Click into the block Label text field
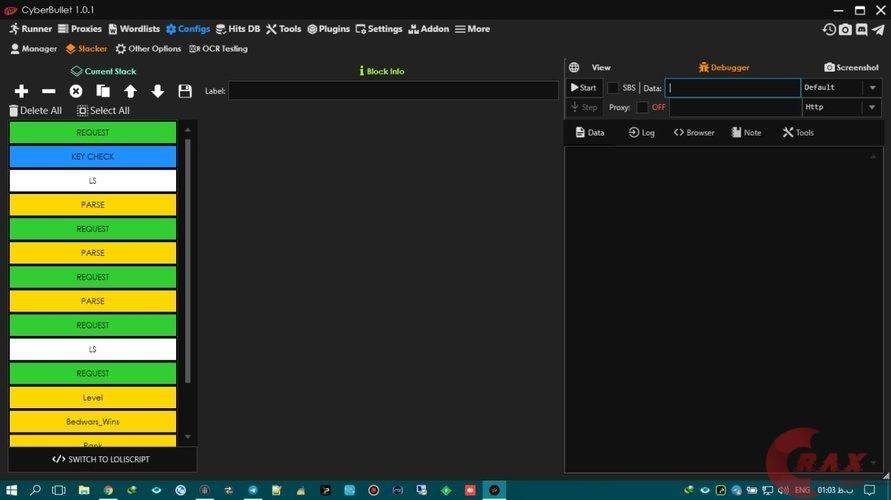Screen dimensions: 891x500 point(393,91)
